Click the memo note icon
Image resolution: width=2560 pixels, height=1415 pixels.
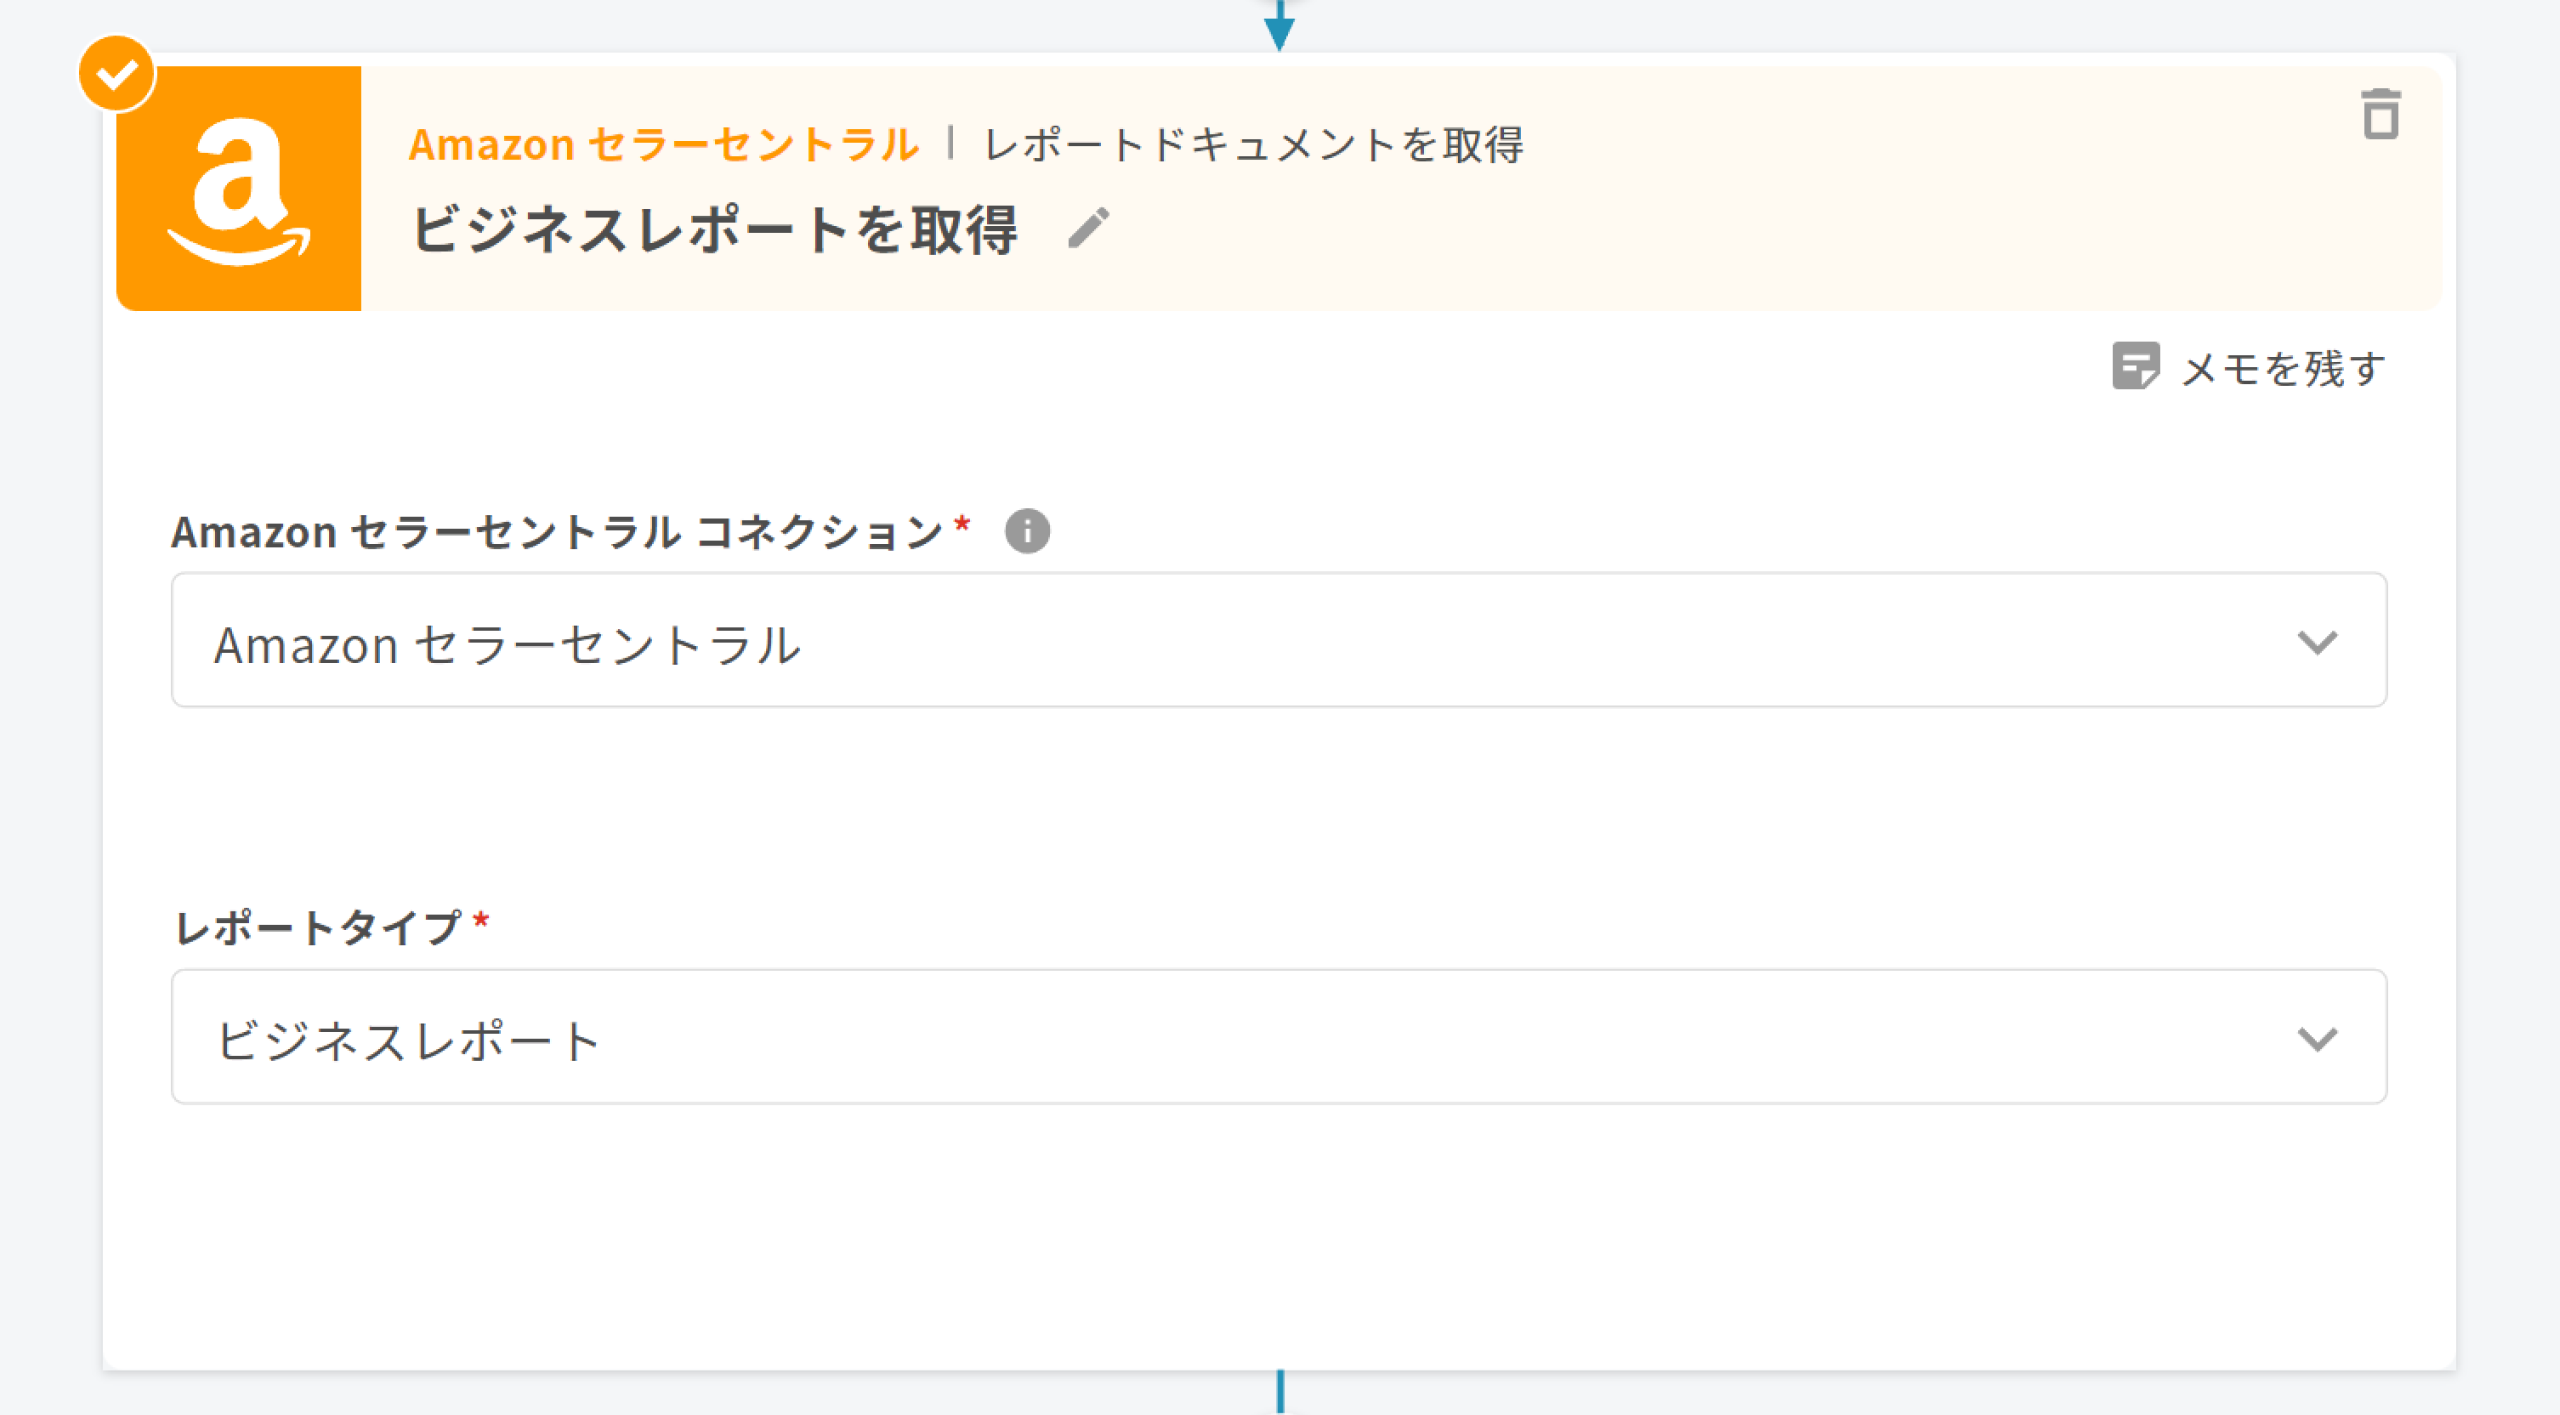(x=2134, y=367)
